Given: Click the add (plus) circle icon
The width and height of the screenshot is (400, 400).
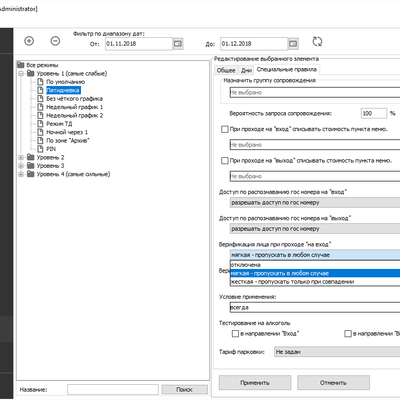Looking at the screenshot, I should pyautogui.click(x=29, y=41).
